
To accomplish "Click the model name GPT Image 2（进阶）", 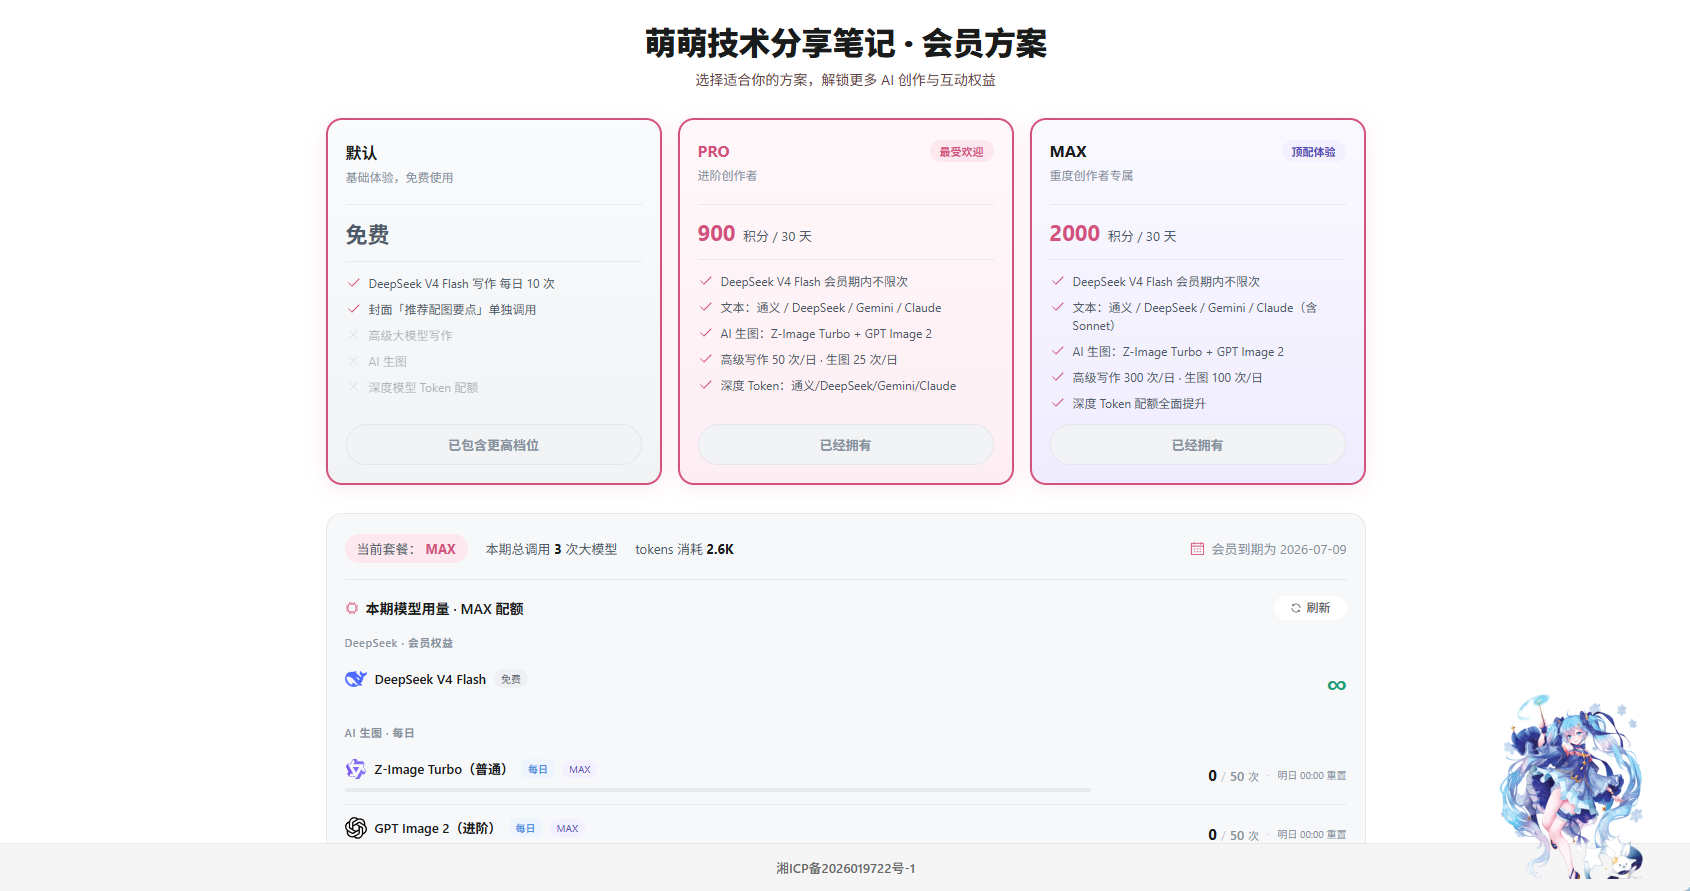I will coord(434,828).
